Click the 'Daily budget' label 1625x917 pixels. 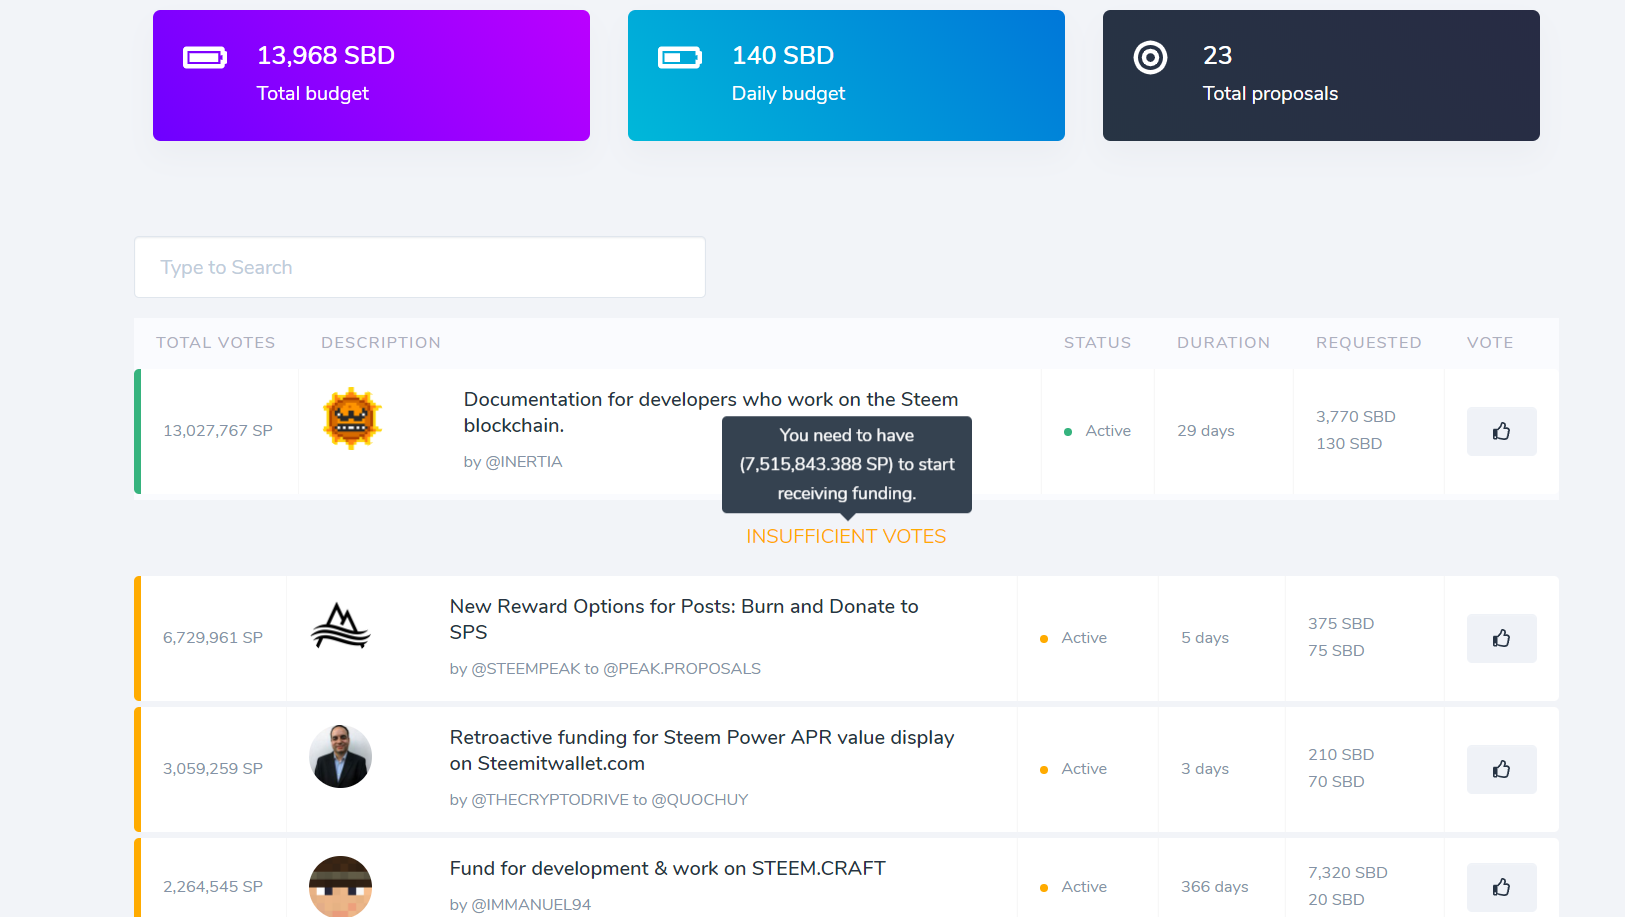point(789,94)
